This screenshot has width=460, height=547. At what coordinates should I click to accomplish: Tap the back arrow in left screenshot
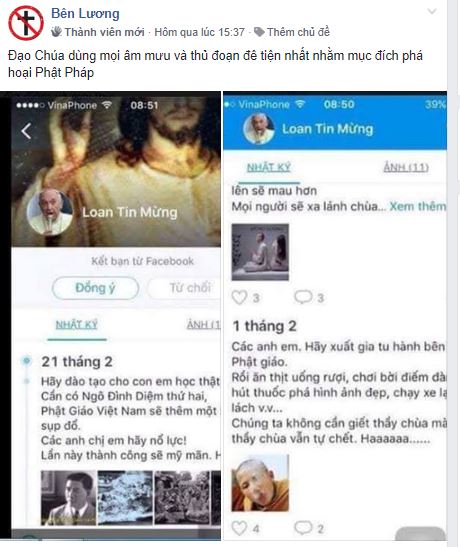click(x=27, y=131)
